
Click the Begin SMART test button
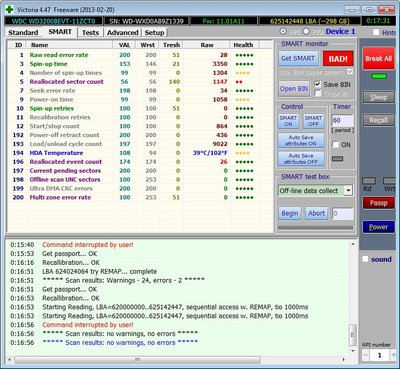click(x=290, y=213)
